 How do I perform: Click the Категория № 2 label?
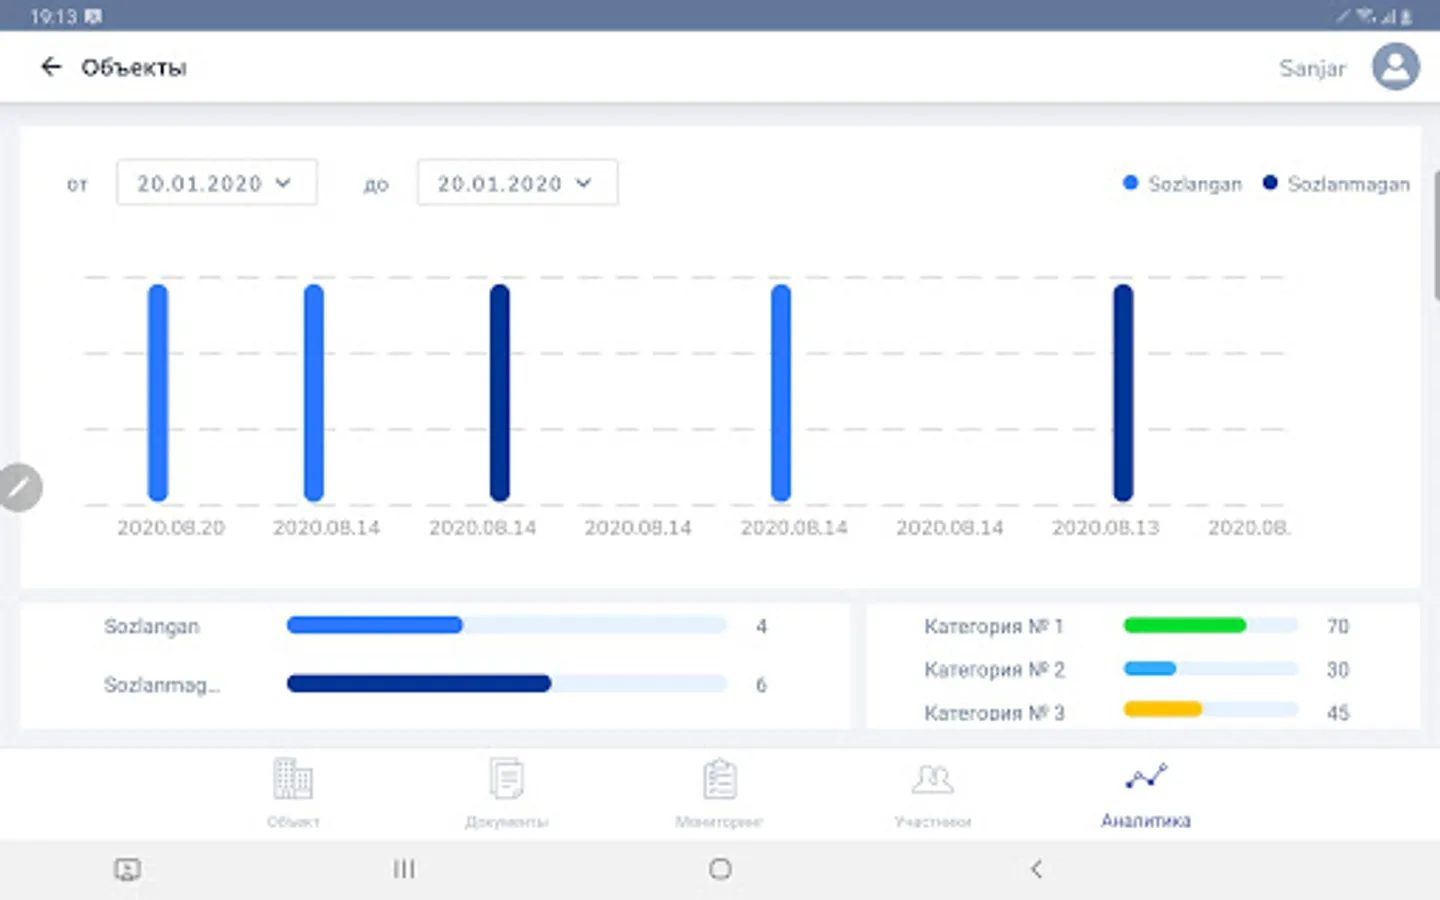994,669
